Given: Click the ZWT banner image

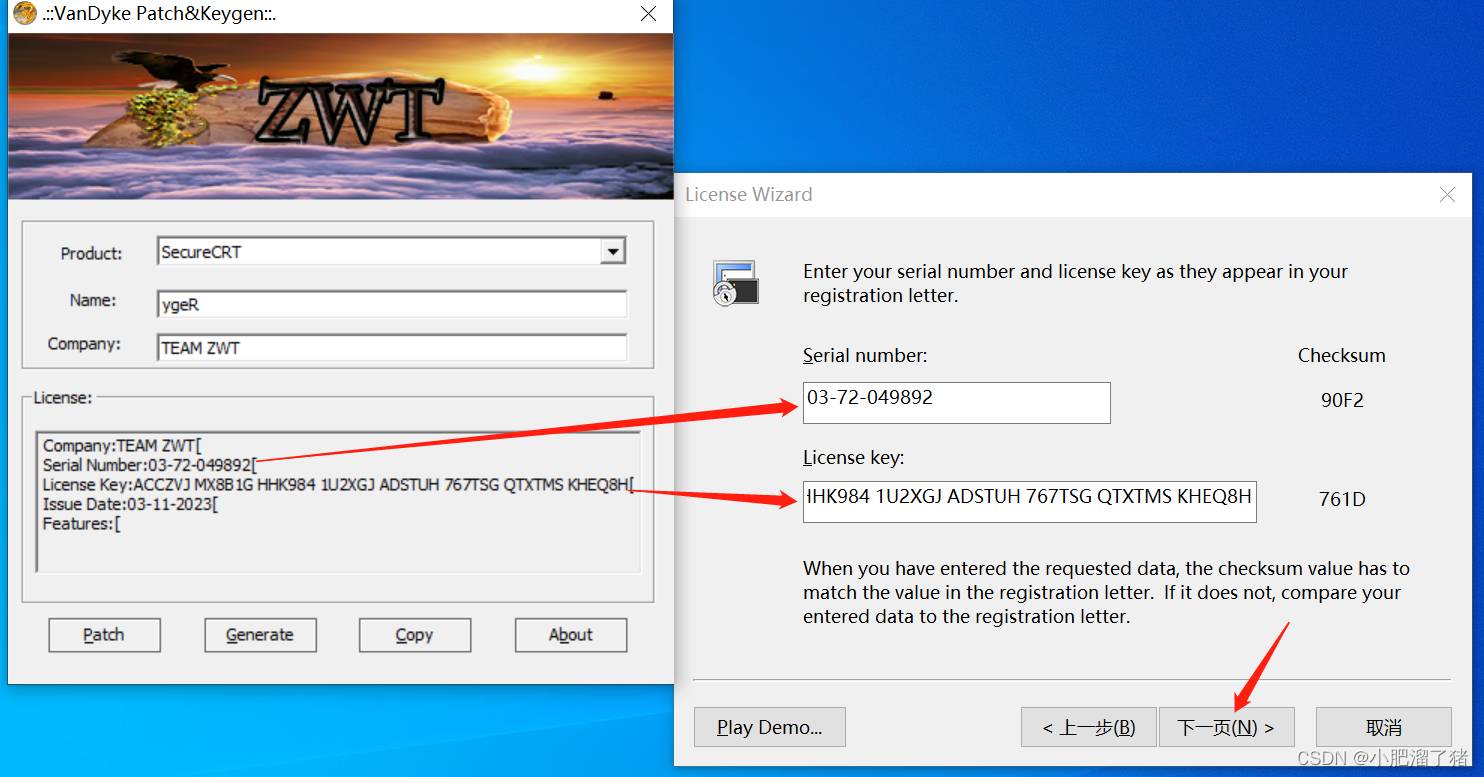Looking at the screenshot, I should tap(340, 116).
